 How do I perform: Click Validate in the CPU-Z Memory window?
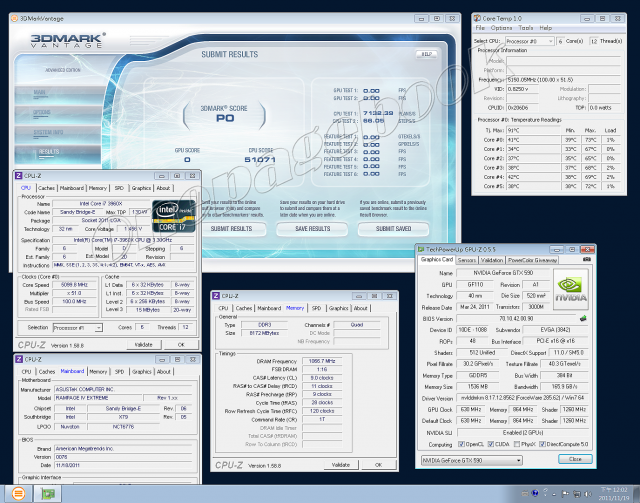[341, 465]
